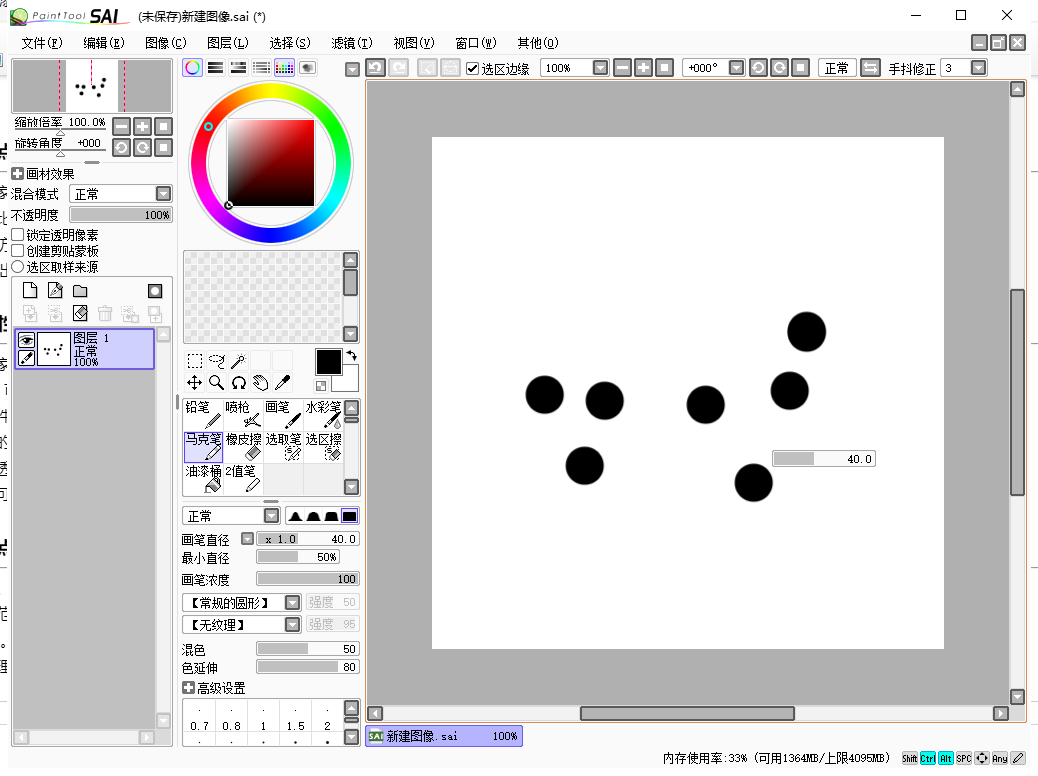Uncheck the 选区边缘 checkbox in toolbar

(x=473, y=69)
